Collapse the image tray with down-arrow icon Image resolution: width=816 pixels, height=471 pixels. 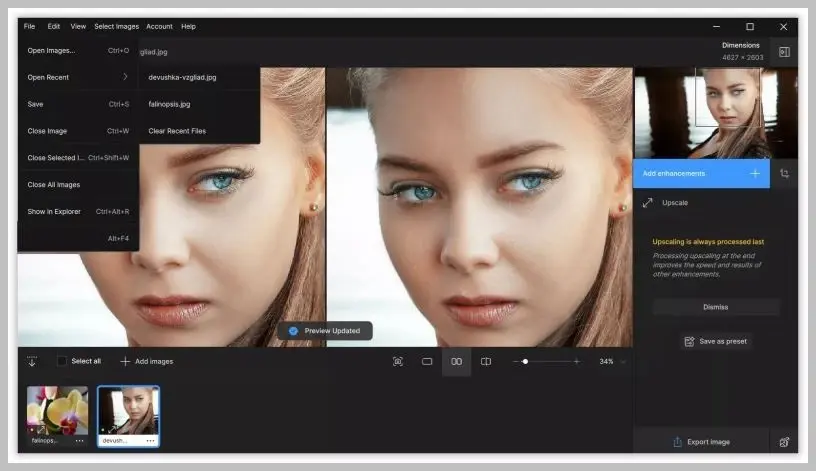32,361
